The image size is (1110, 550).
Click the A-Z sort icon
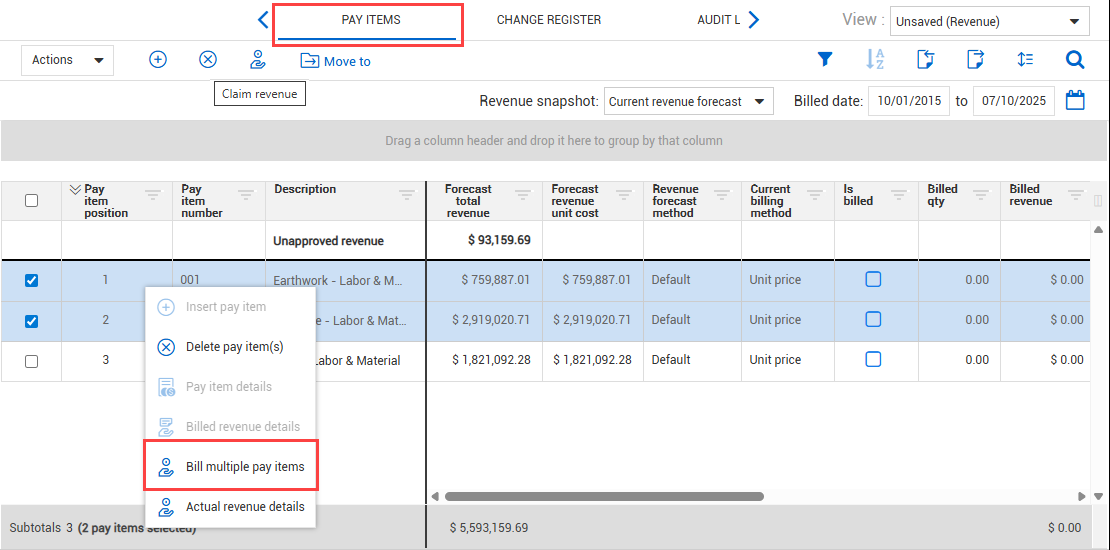(875, 60)
